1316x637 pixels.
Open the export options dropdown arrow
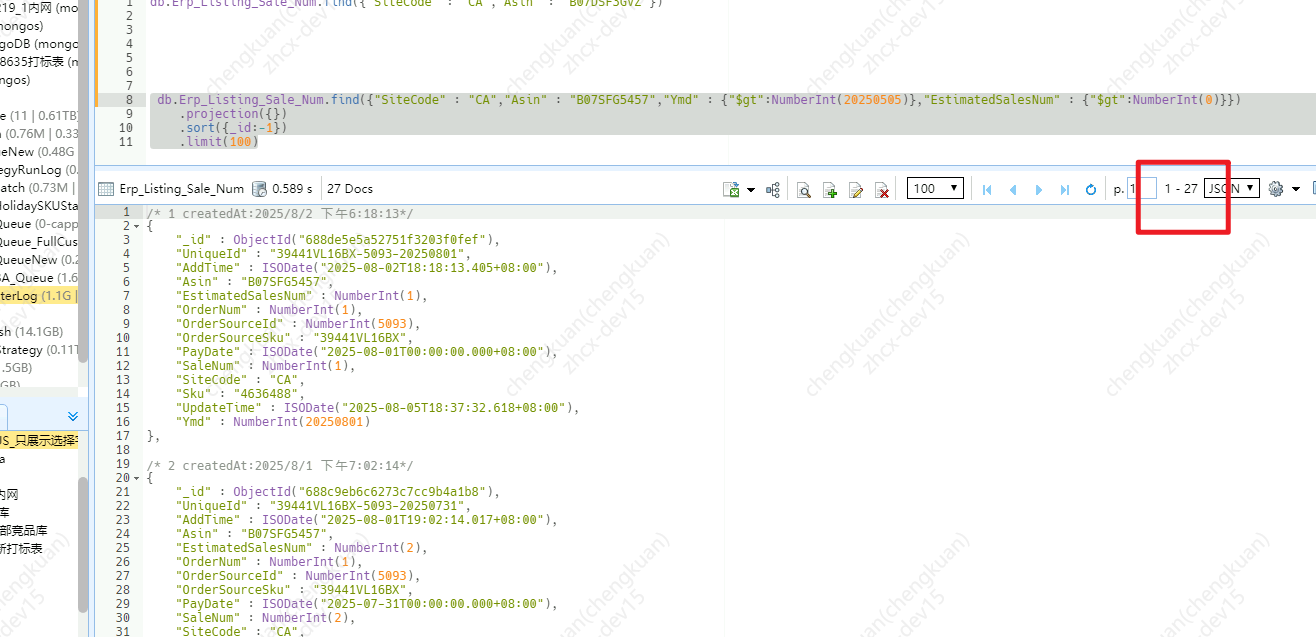751,189
